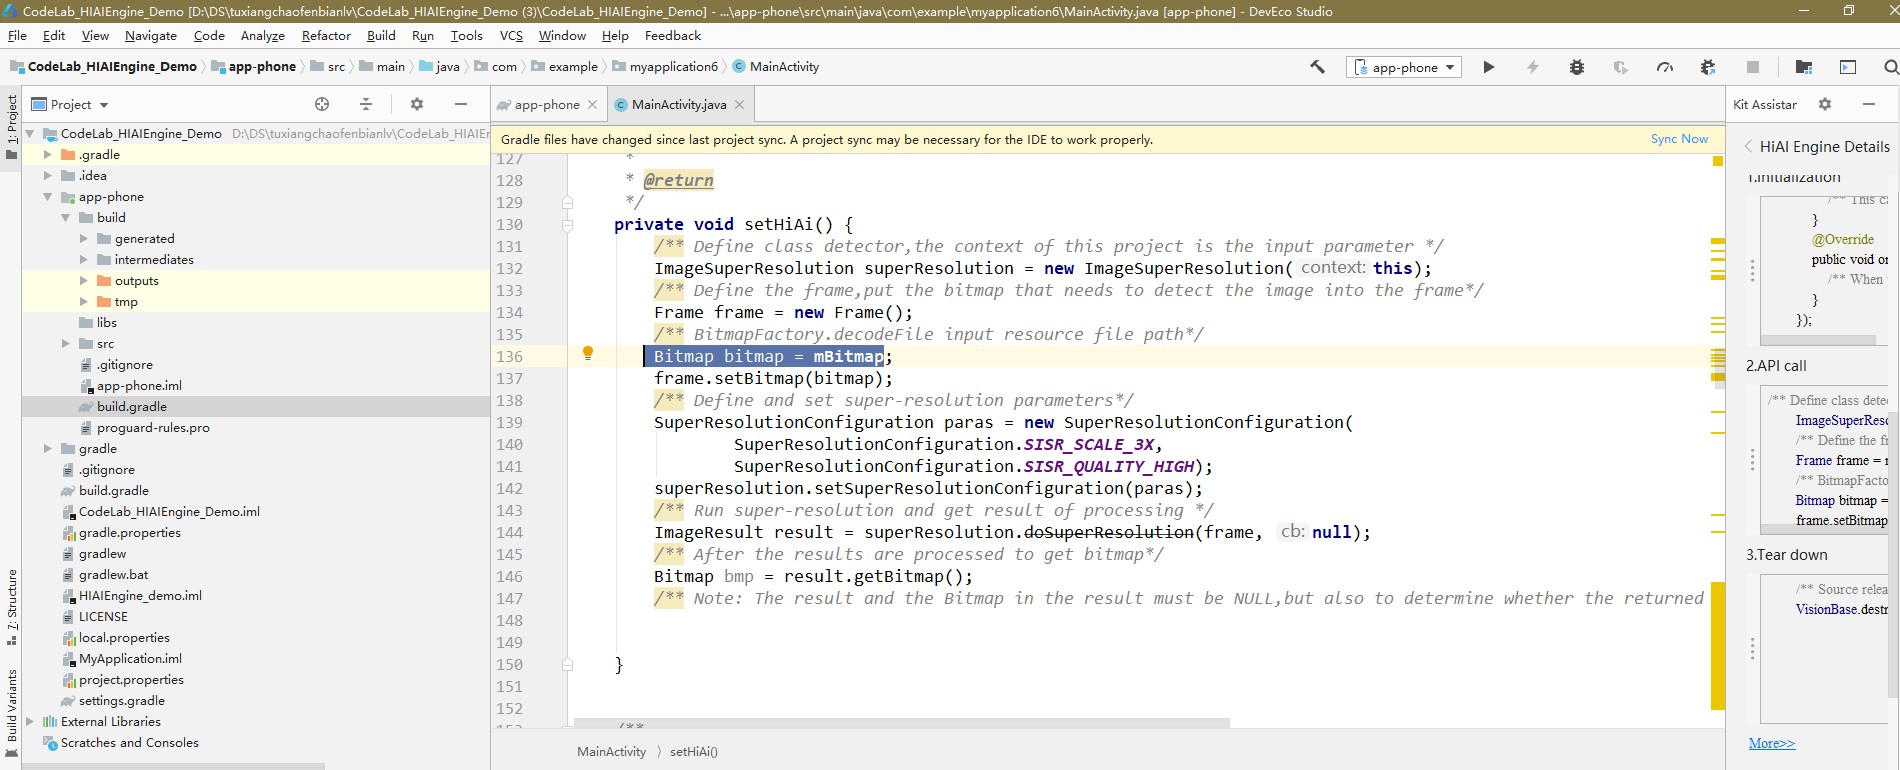Start debugging with the bug icon
Image resolution: width=1900 pixels, height=770 pixels.
tap(1577, 67)
